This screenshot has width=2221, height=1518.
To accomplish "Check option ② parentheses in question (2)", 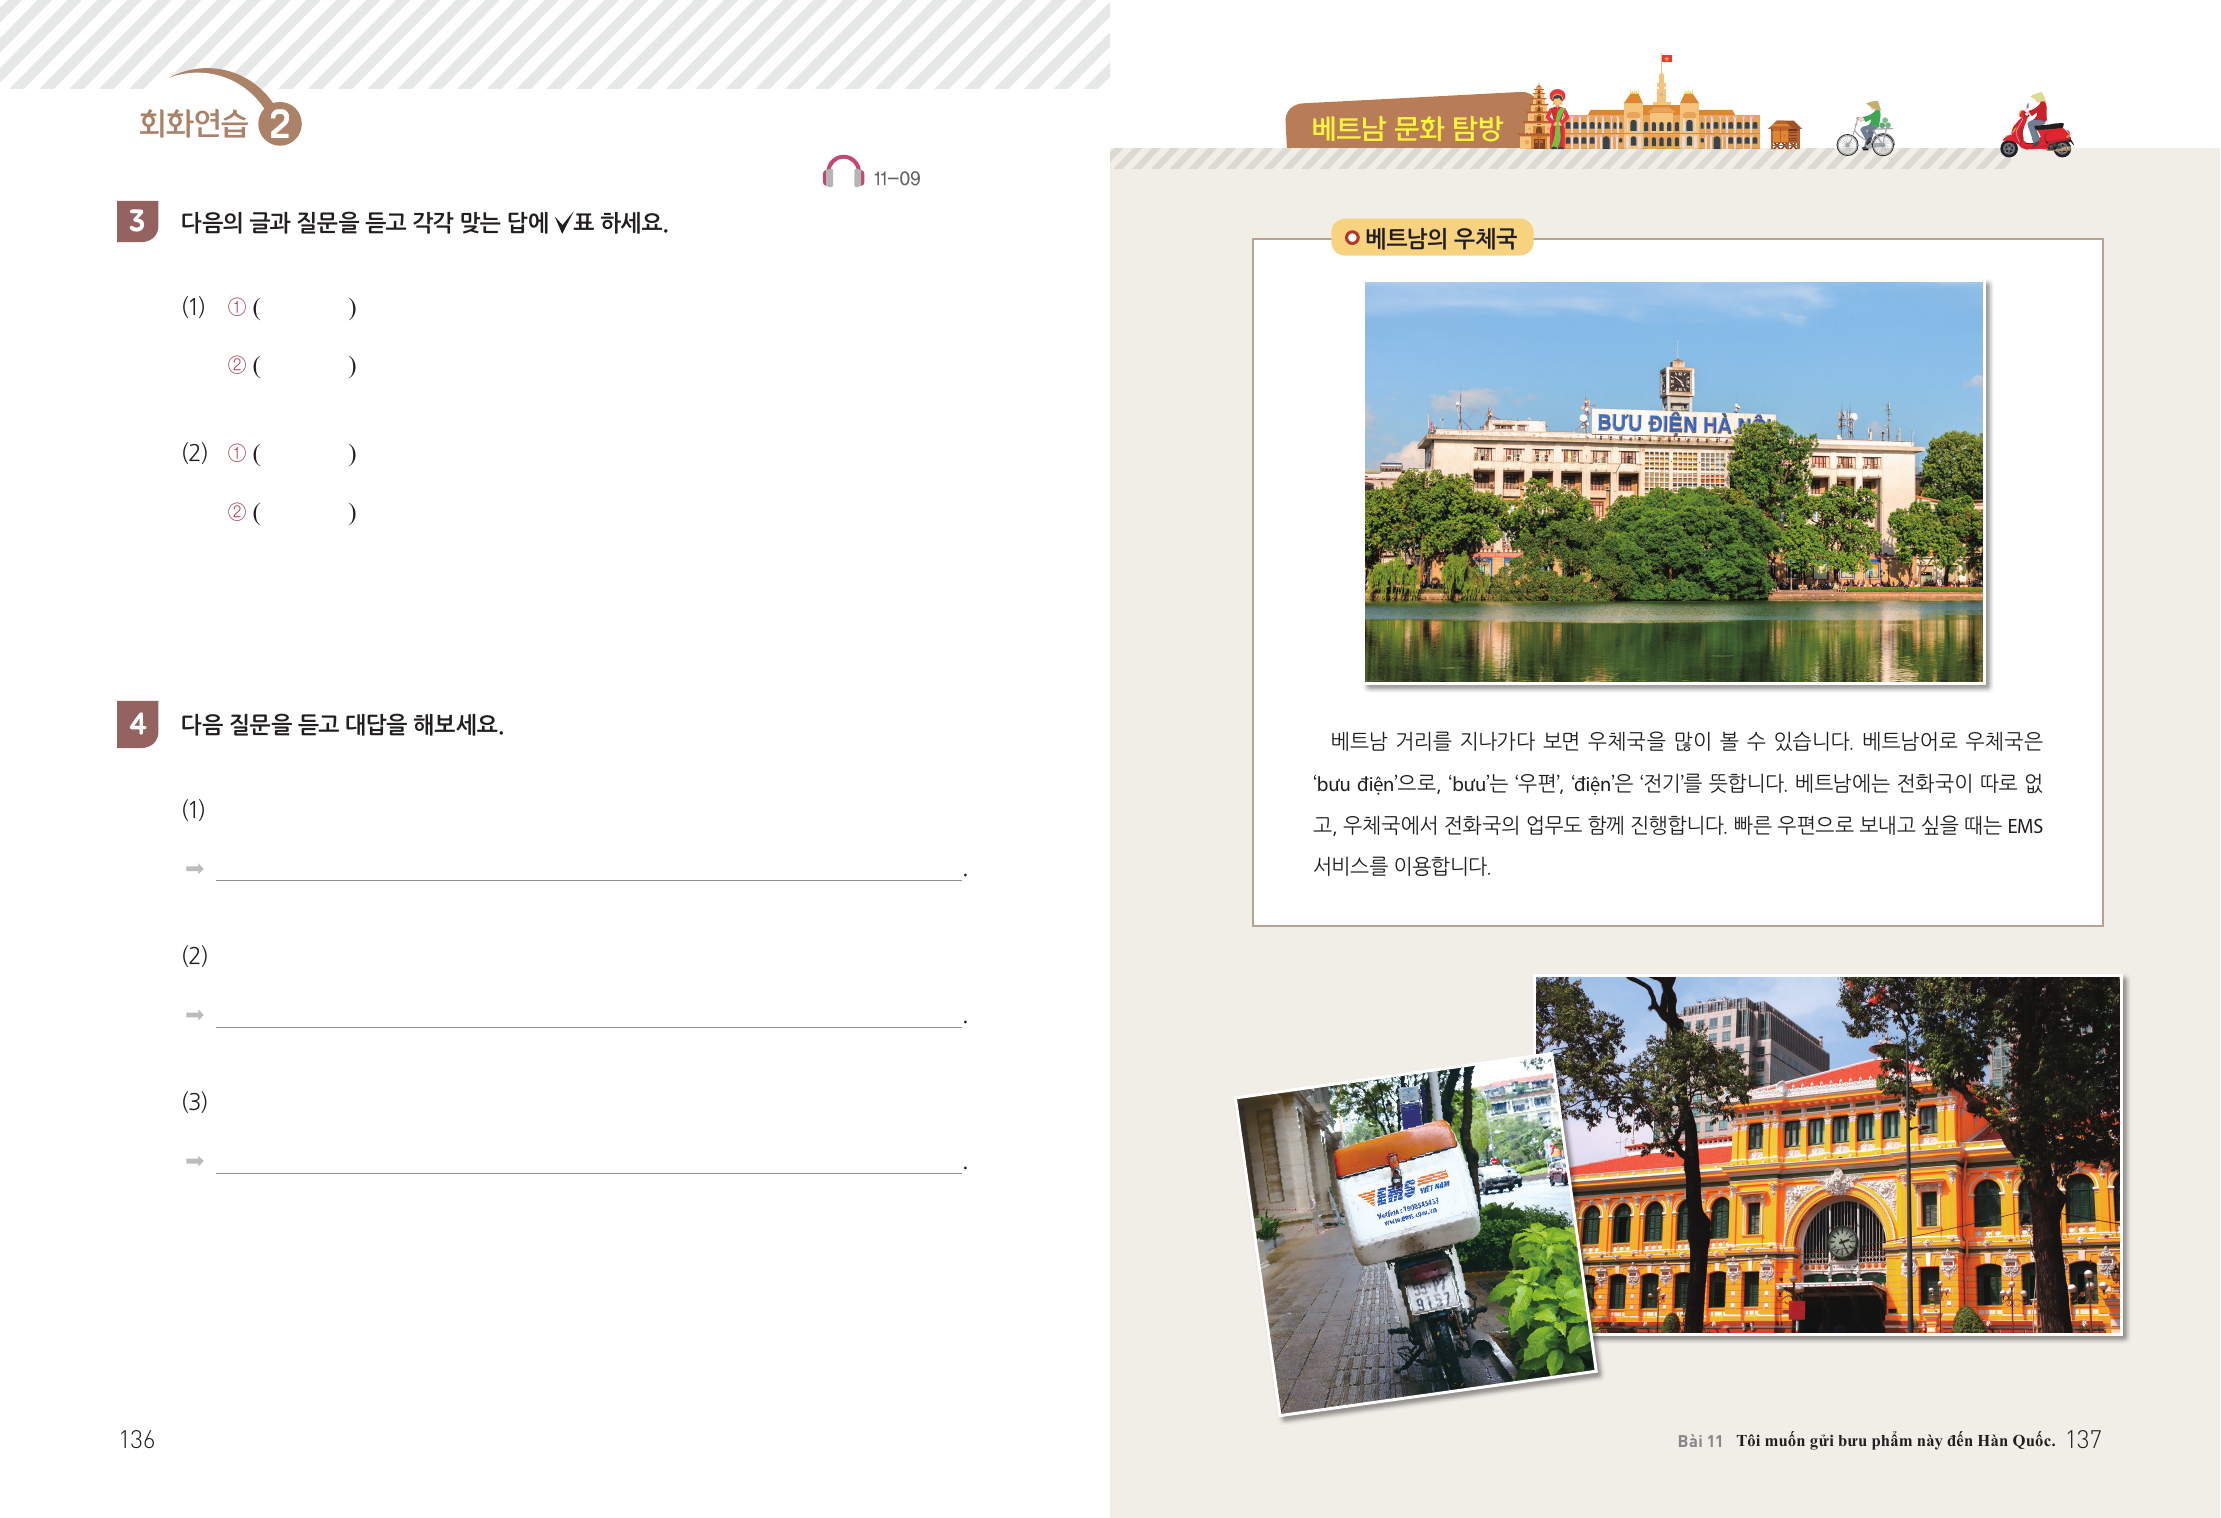I will pos(304,513).
